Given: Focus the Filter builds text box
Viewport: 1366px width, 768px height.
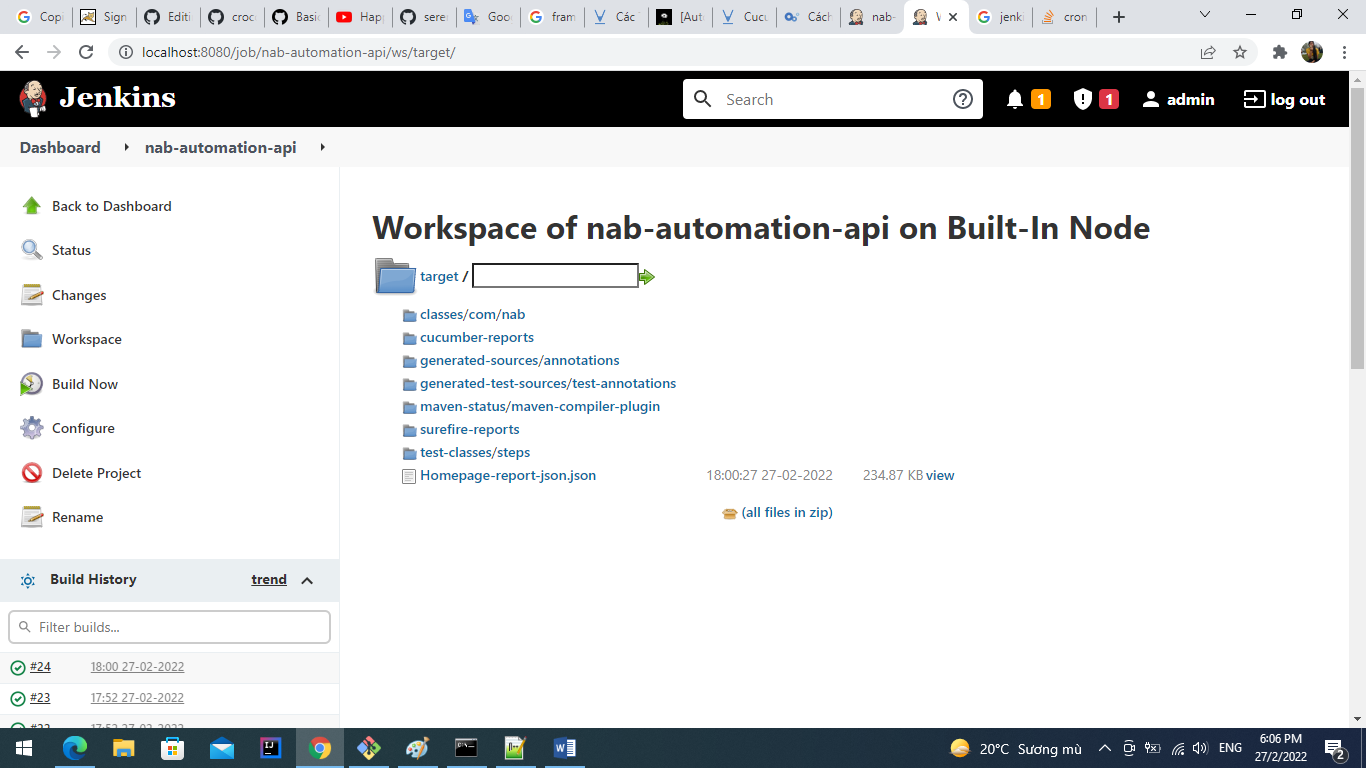Looking at the screenshot, I should pyautogui.click(x=169, y=627).
